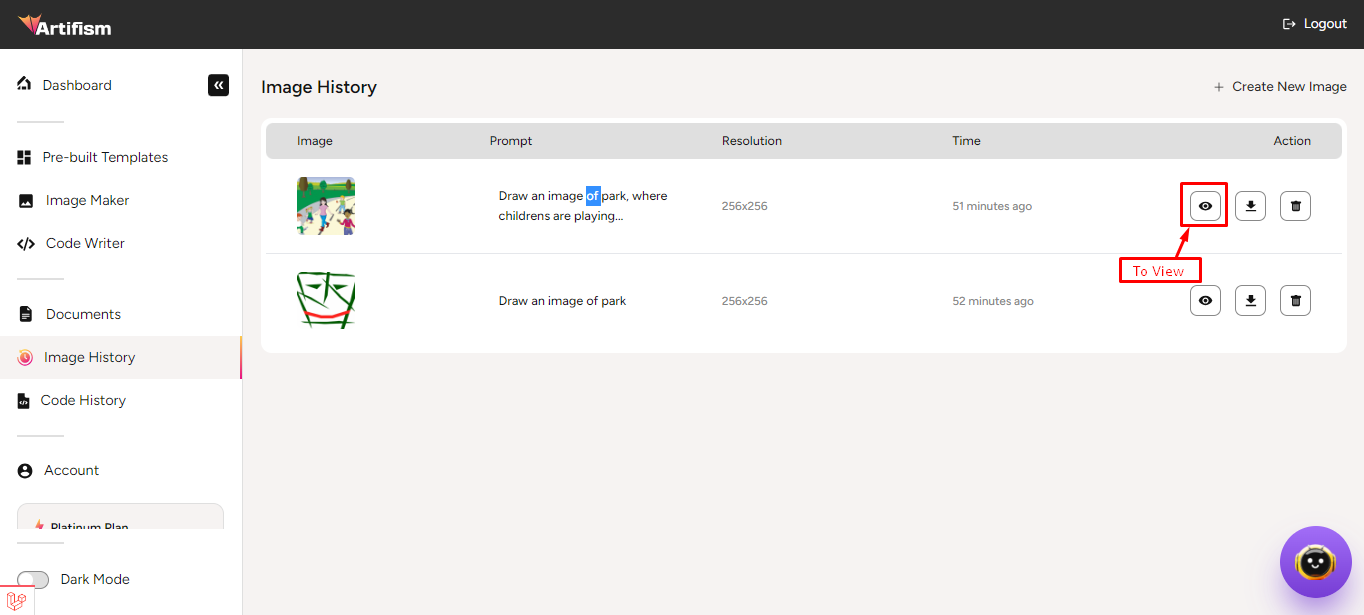Open Image Maker from sidebar
1364x615 pixels.
[87, 200]
